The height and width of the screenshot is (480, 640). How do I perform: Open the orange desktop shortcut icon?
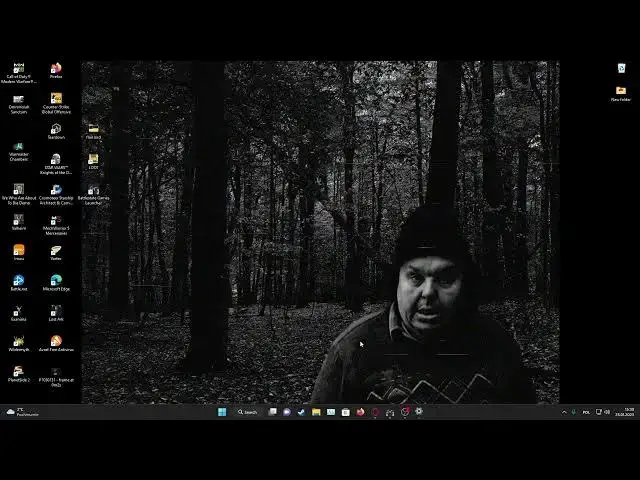tap(19, 252)
